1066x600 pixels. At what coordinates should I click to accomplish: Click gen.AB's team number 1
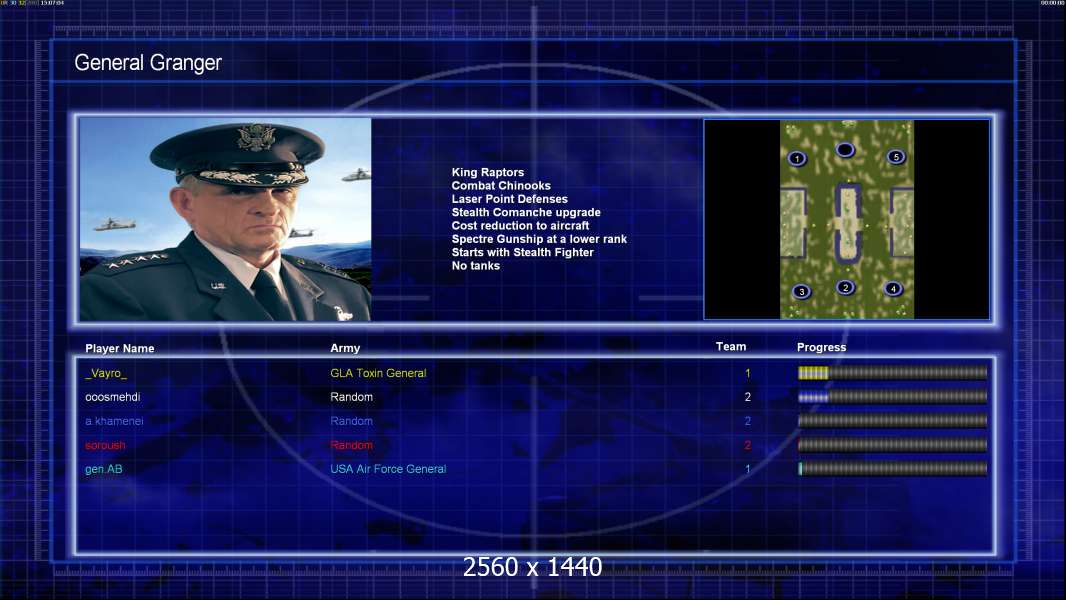point(748,469)
